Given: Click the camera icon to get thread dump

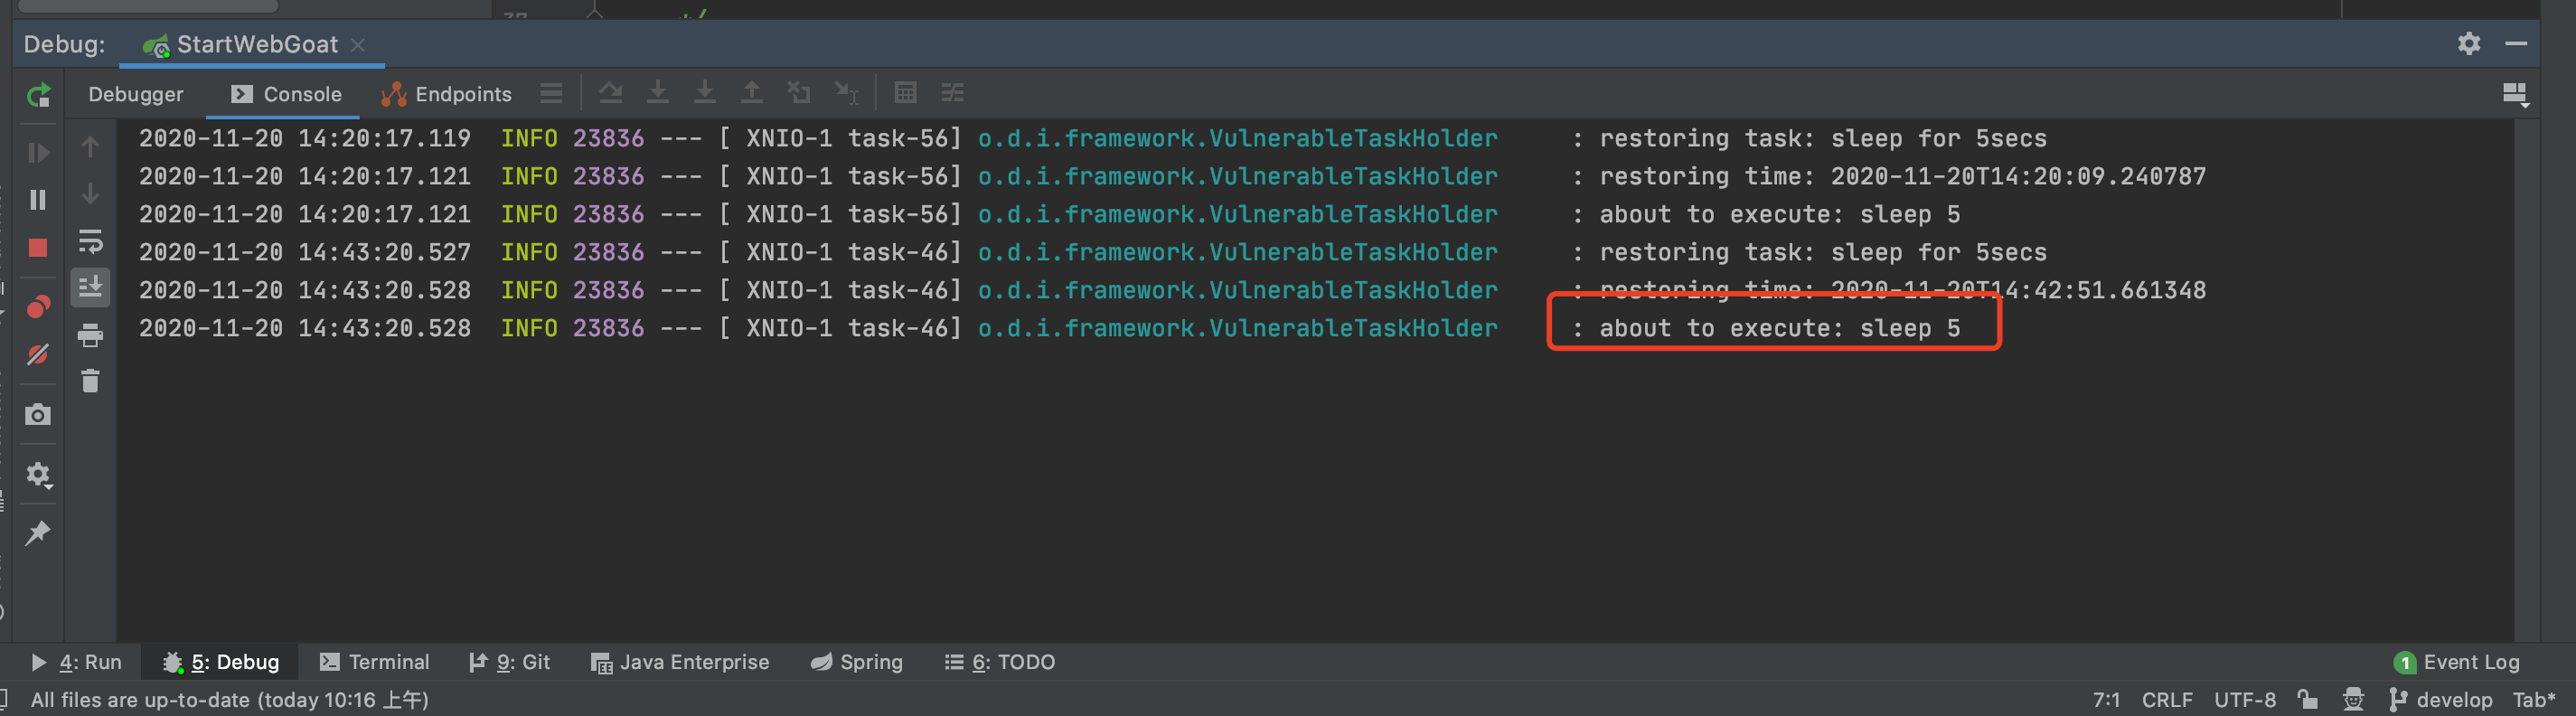Looking at the screenshot, I should [x=38, y=414].
